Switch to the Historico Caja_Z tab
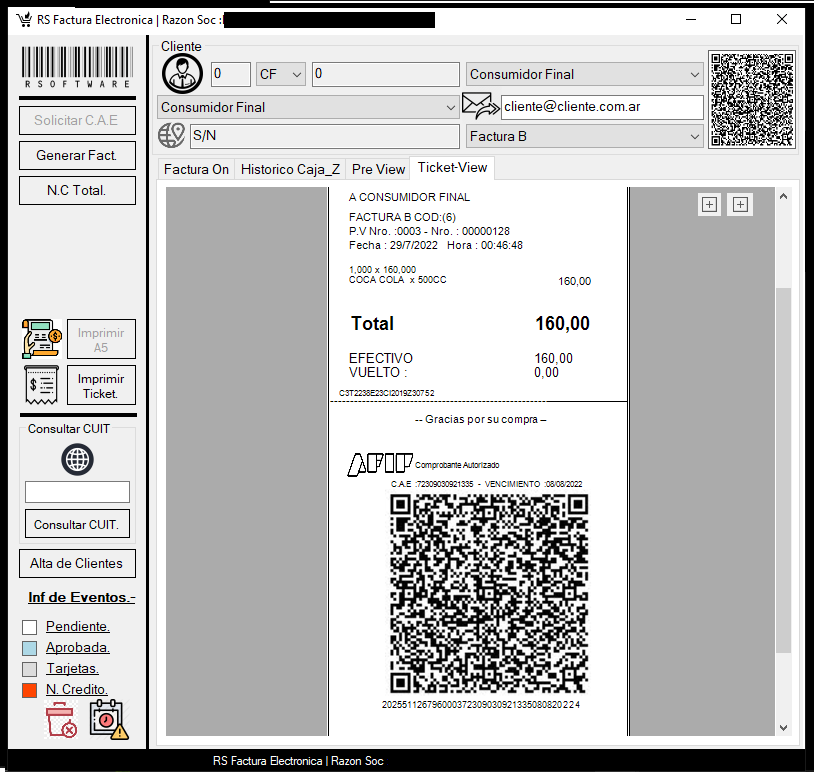The image size is (814, 776). [290, 169]
